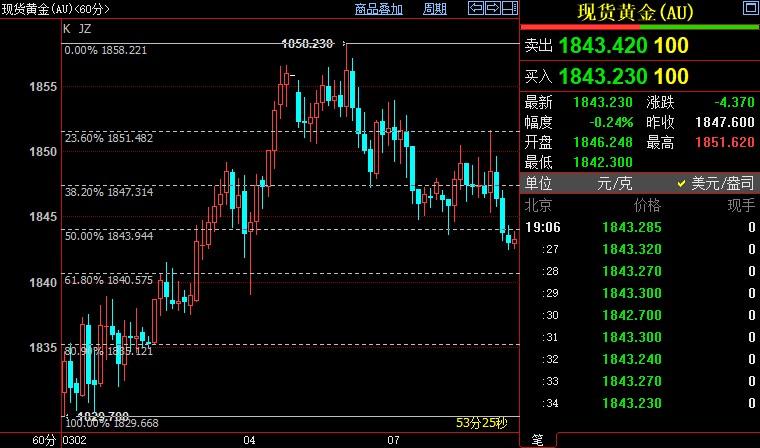This screenshot has height=448, width=760.
Task: Click the left arrow navigation icon
Action: 475,8
